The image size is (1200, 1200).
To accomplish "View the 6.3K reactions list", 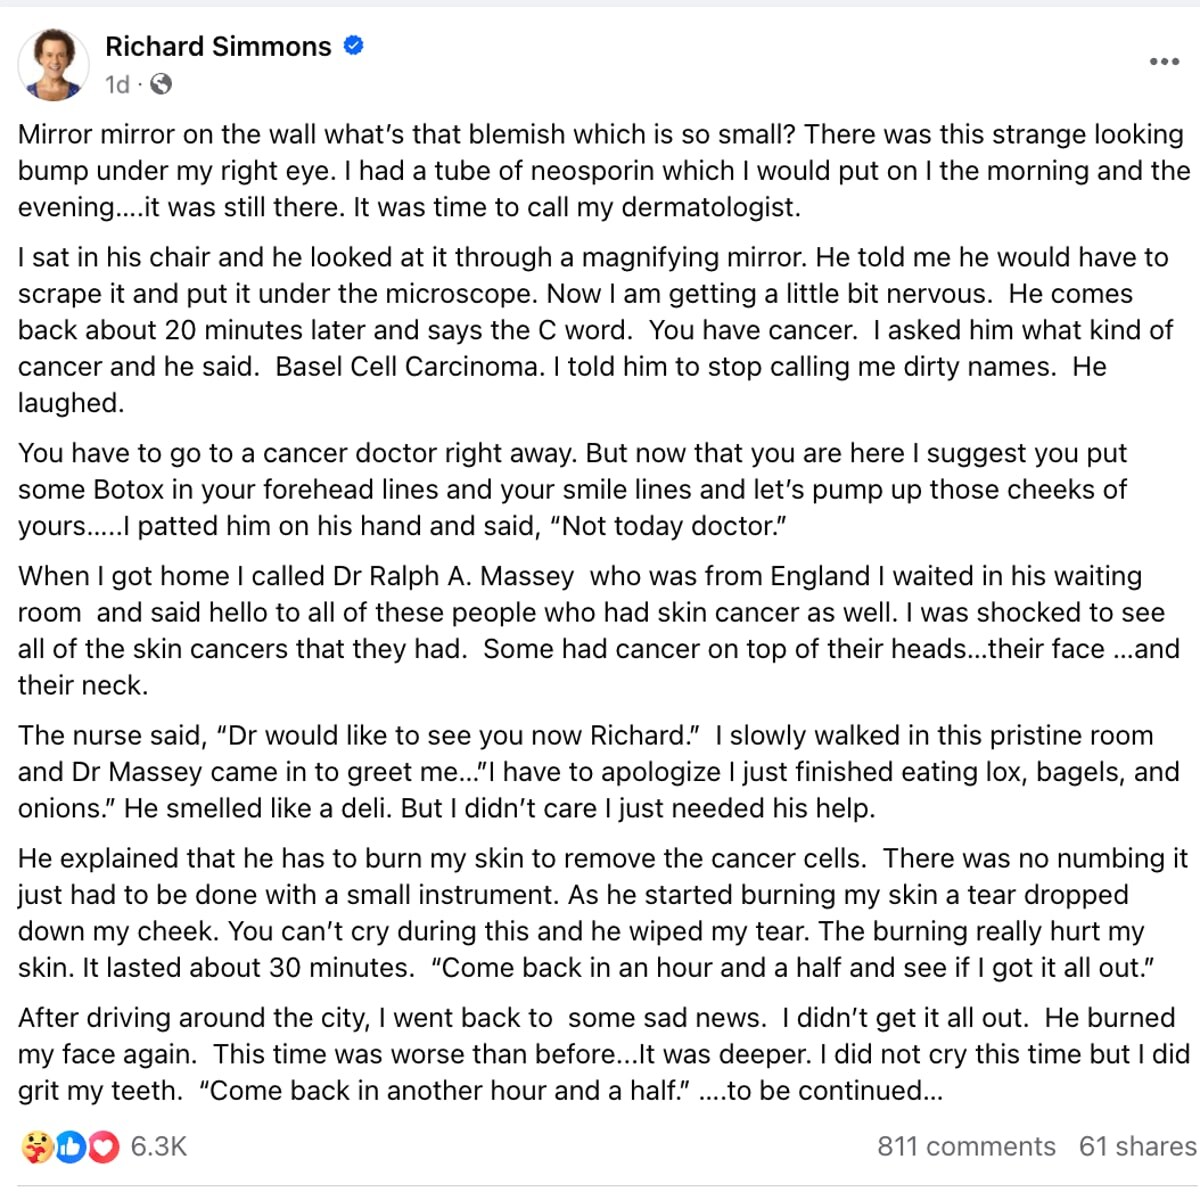I will (x=159, y=1146).
